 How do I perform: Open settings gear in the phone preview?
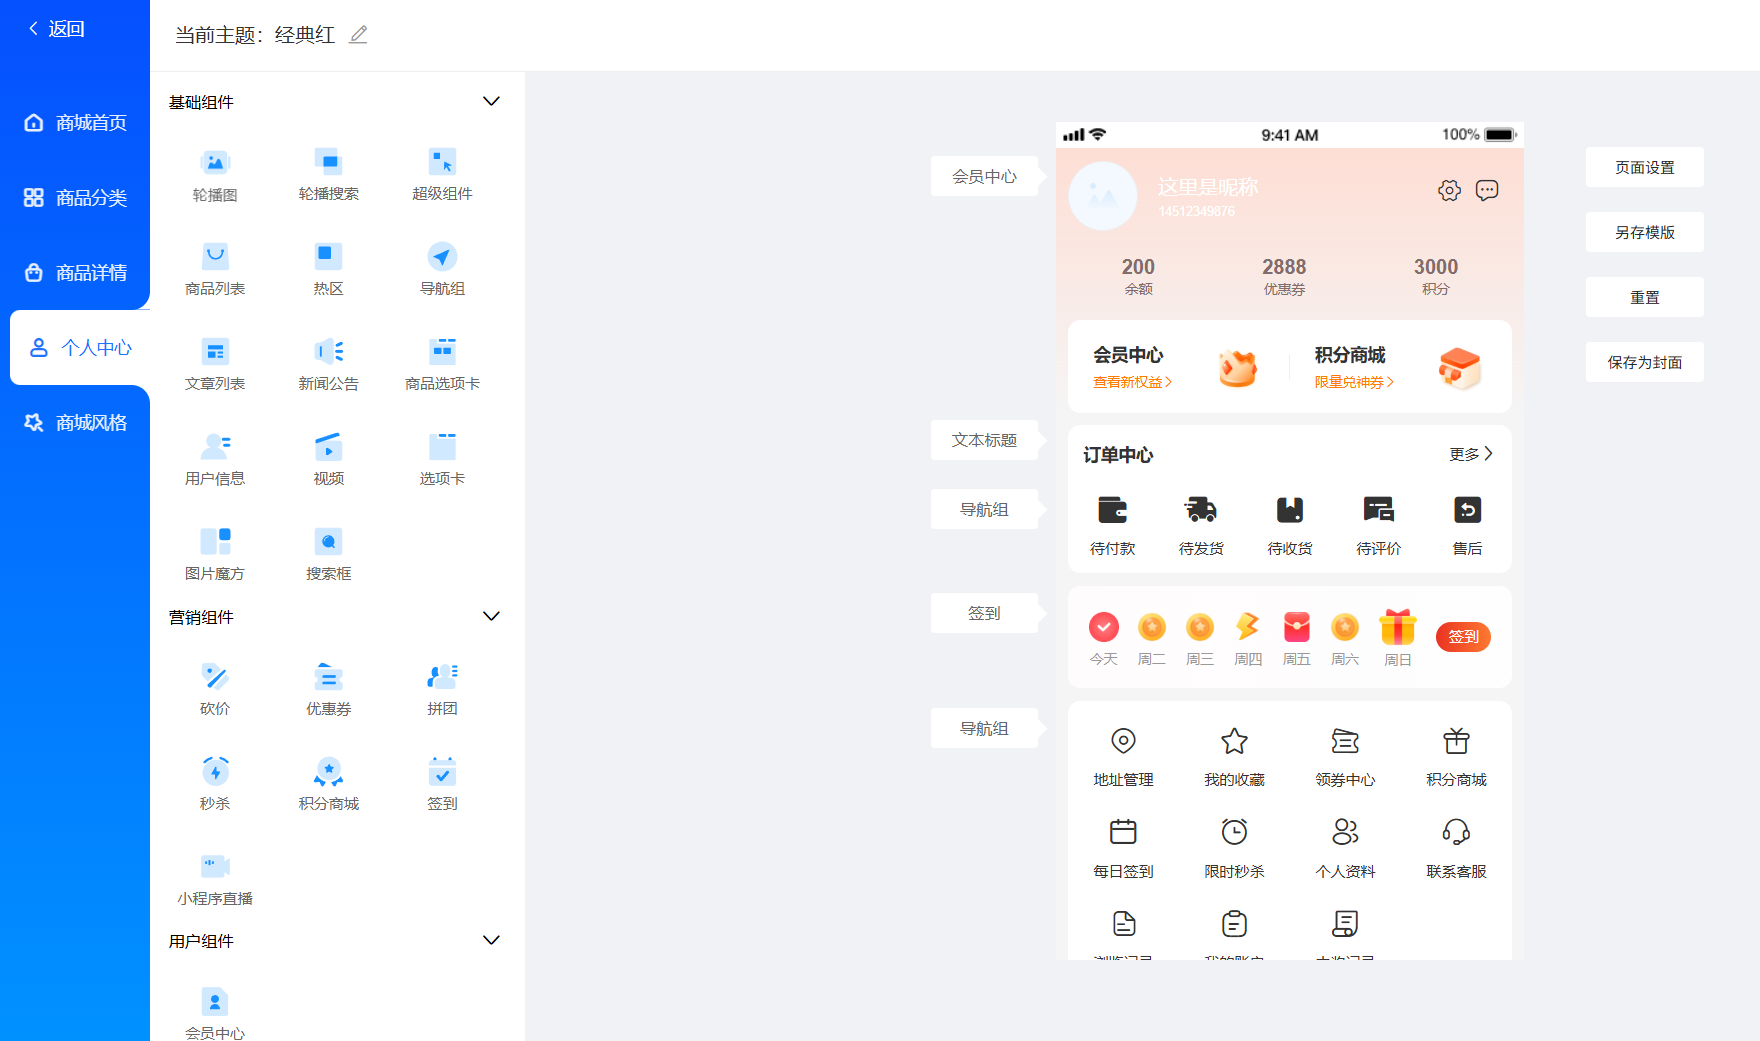(x=1449, y=190)
